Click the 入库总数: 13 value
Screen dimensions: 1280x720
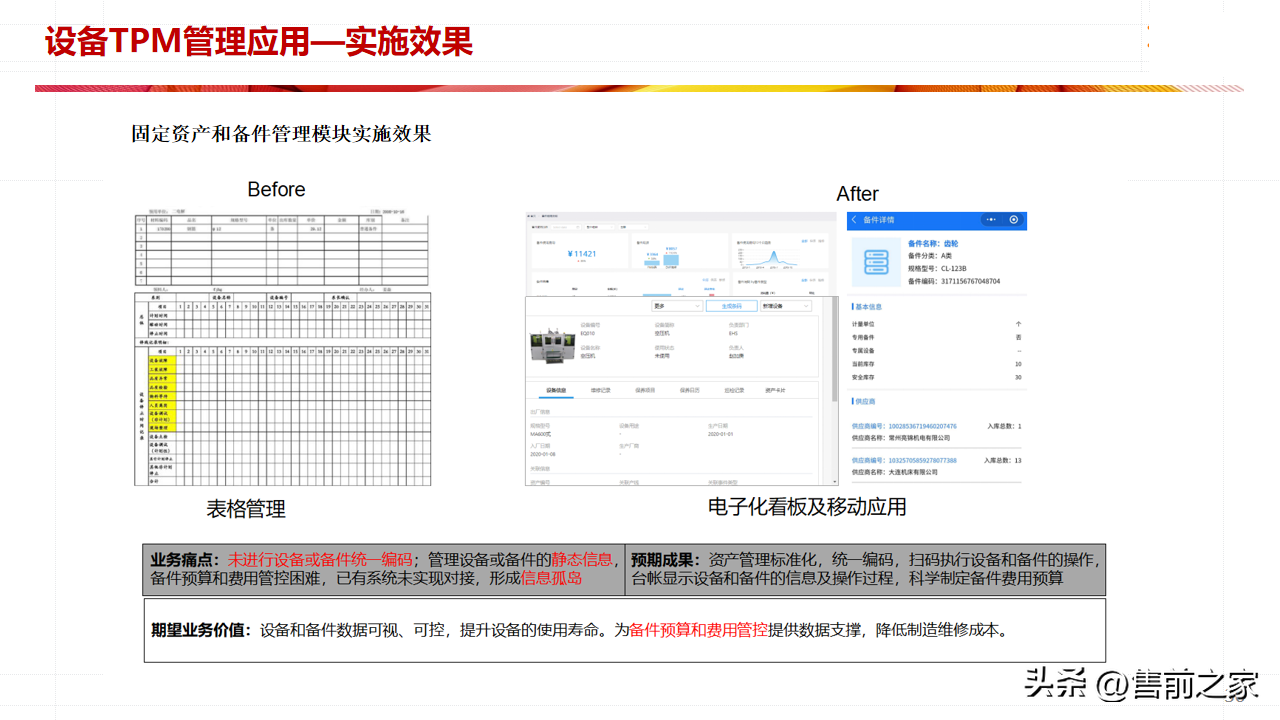point(1003,460)
